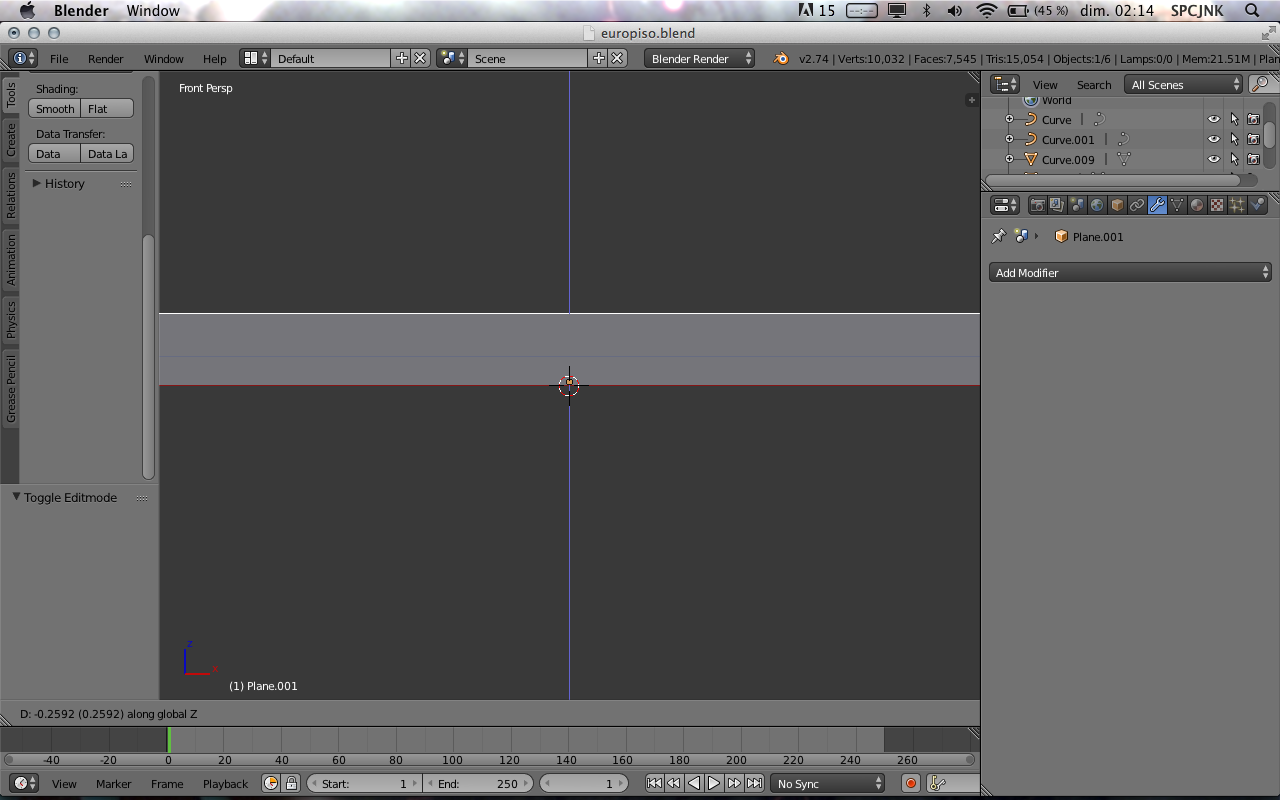Open the Render menu
This screenshot has width=1280, height=800.
click(105, 59)
